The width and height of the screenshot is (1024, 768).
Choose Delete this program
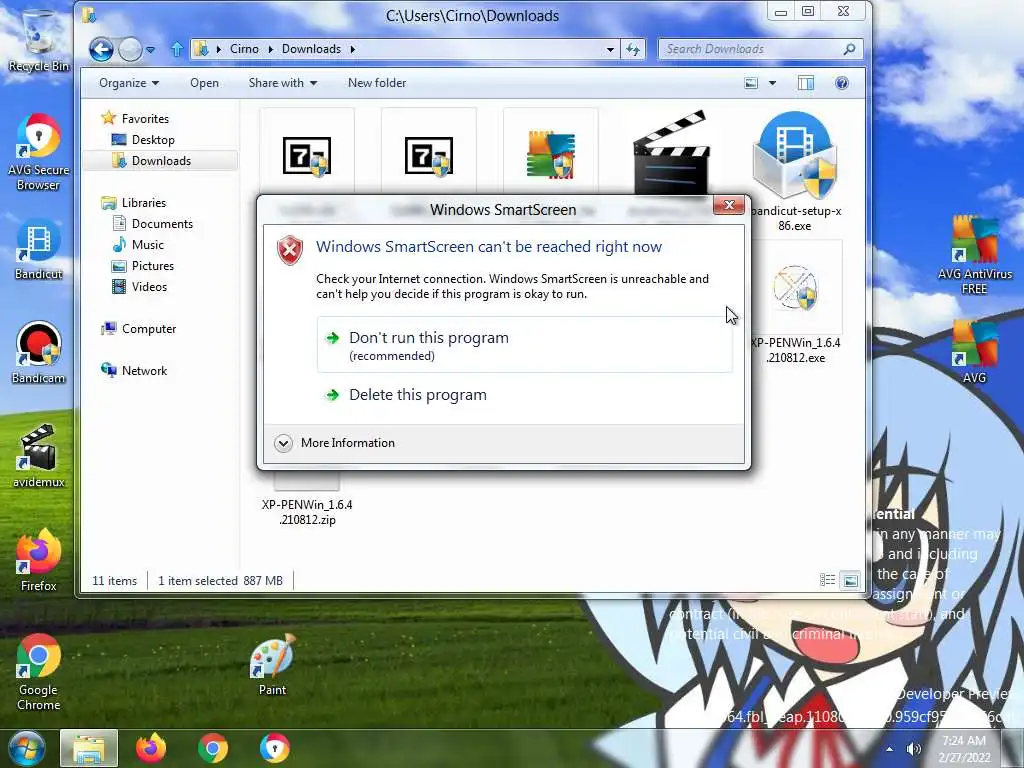point(524,395)
